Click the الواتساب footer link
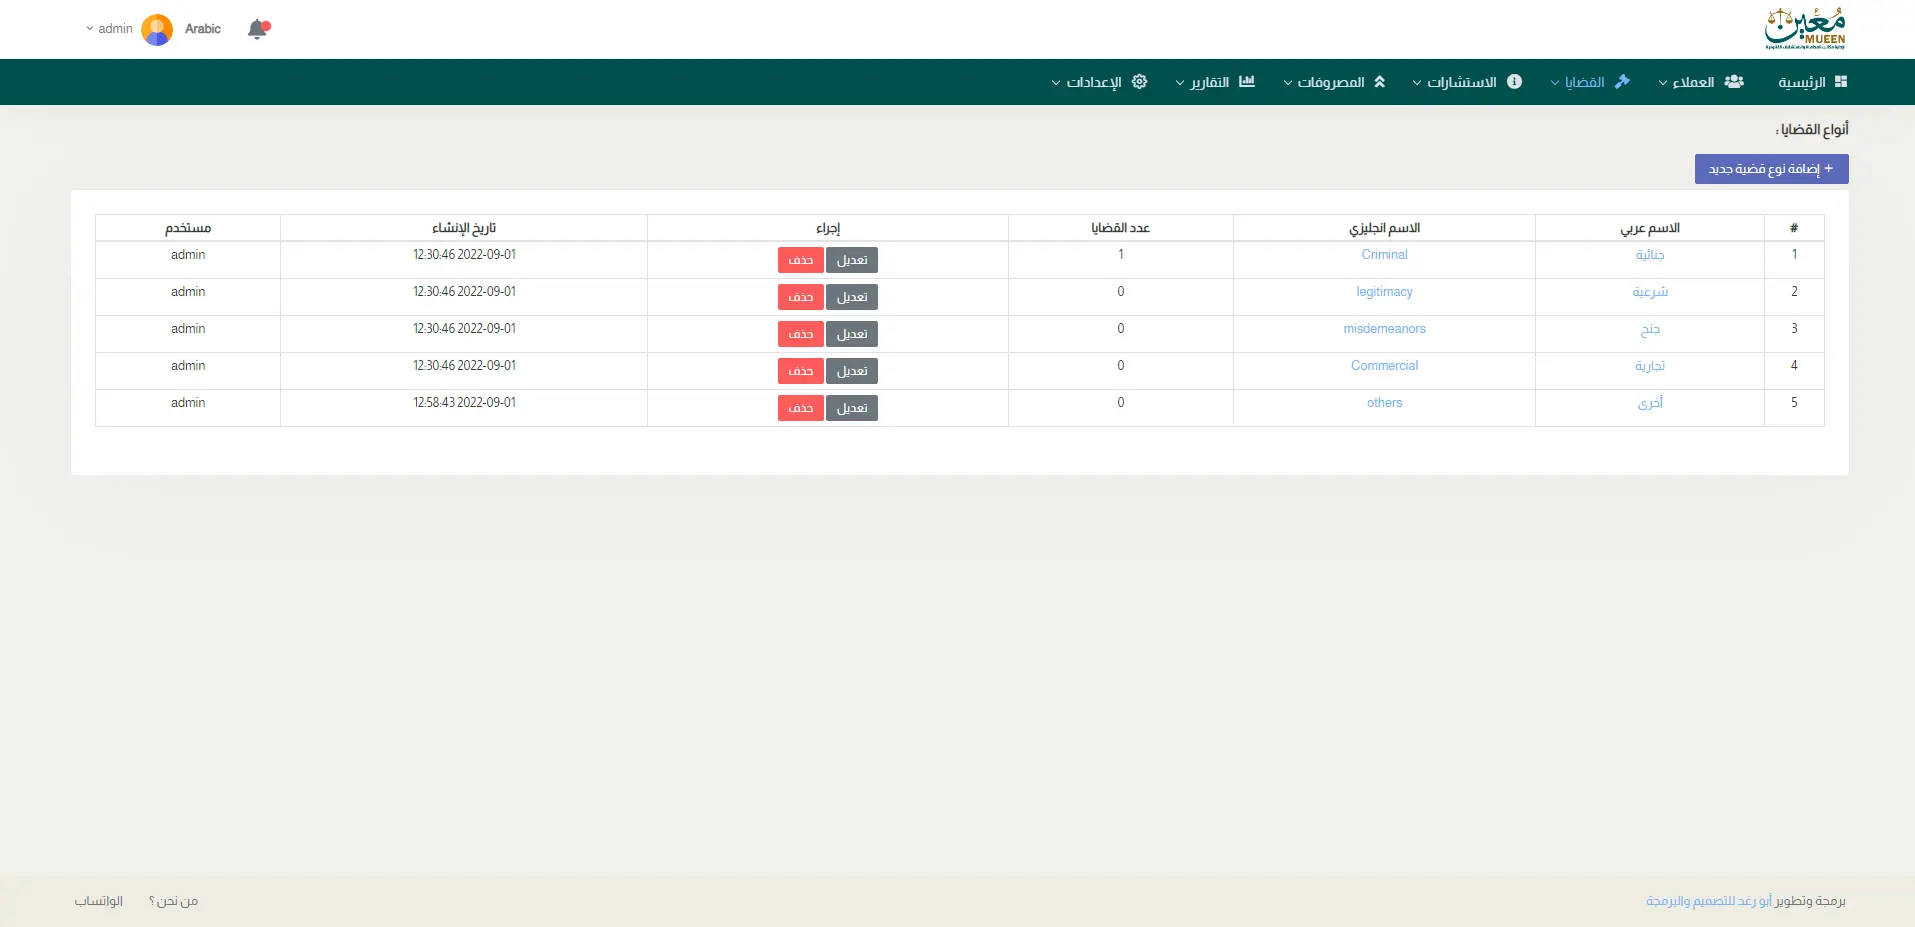 99,901
